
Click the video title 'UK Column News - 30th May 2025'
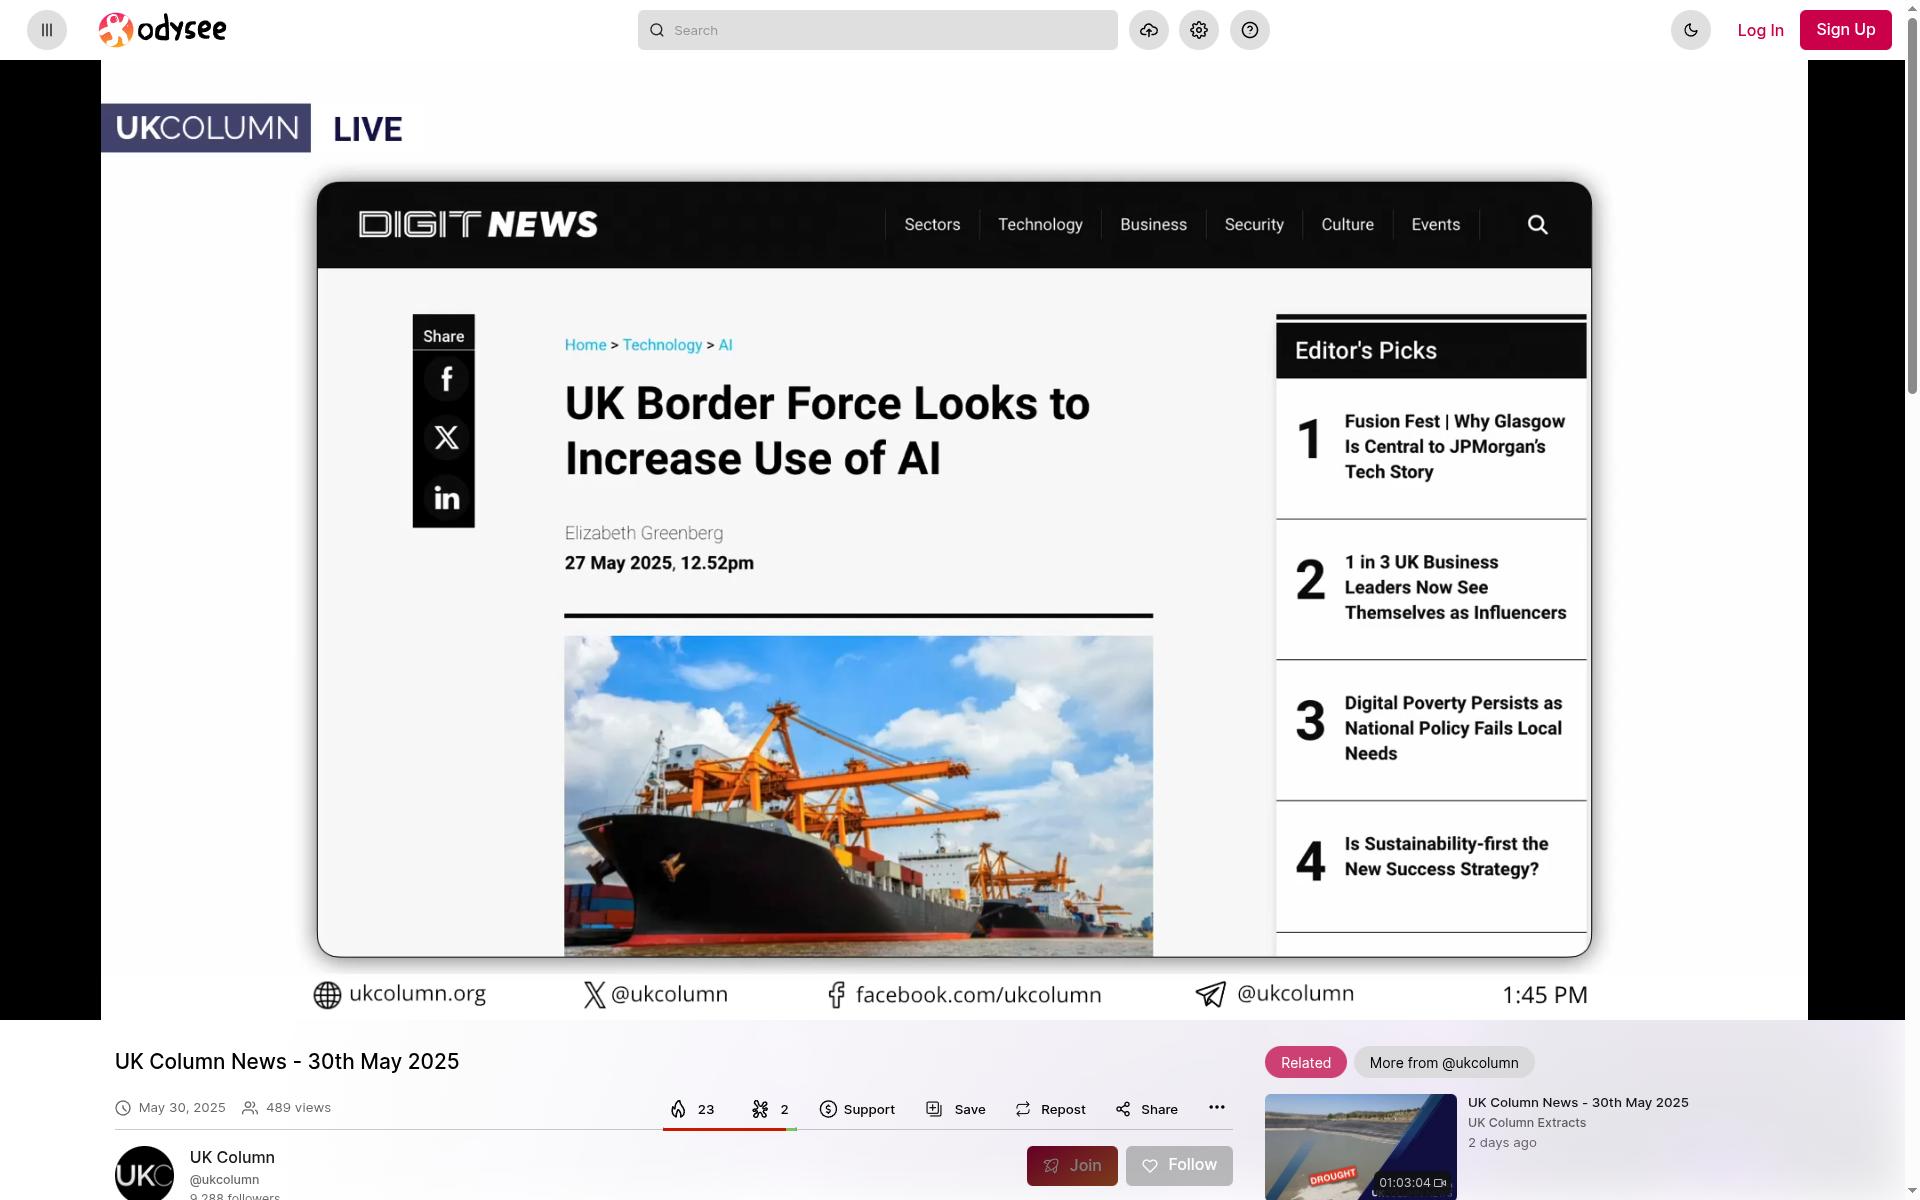click(x=287, y=1062)
